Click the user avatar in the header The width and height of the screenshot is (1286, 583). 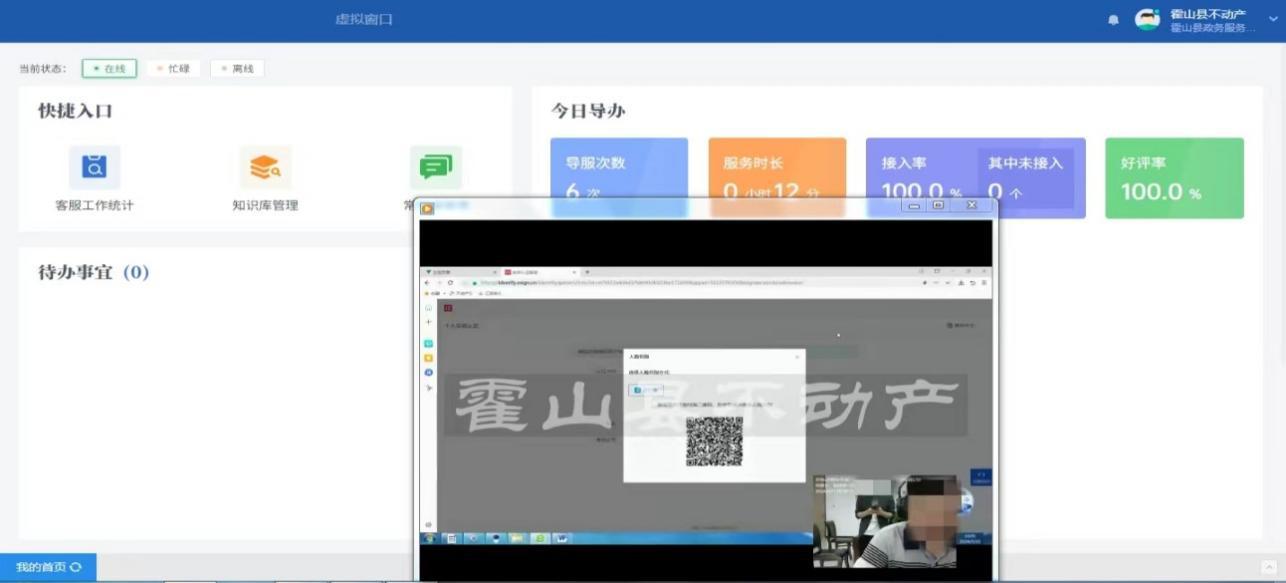coord(1147,20)
